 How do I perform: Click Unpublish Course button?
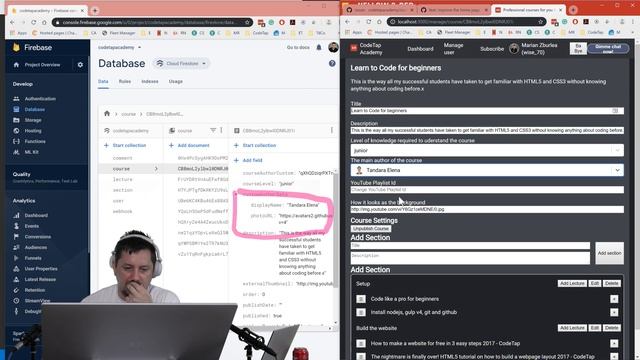pyautogui.click(x=371, y=229)
